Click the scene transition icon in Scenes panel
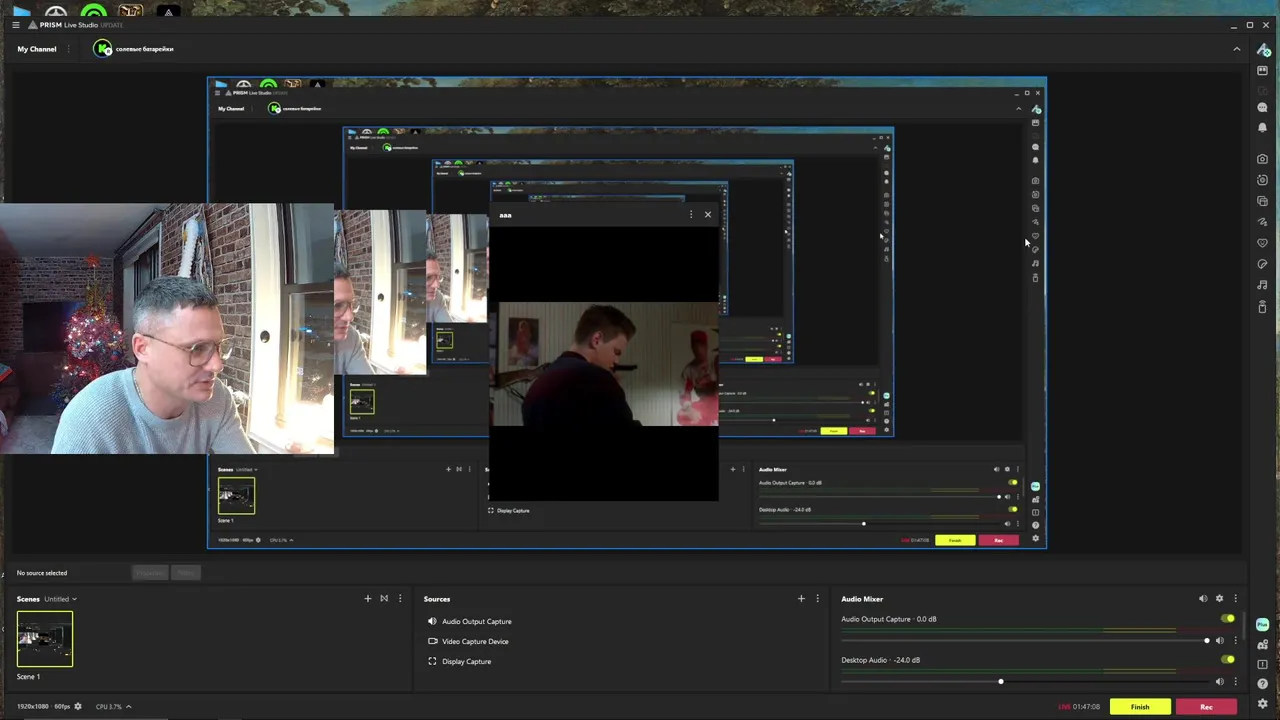The height and width of the screenshot is (720, 1280). point(384,599)
